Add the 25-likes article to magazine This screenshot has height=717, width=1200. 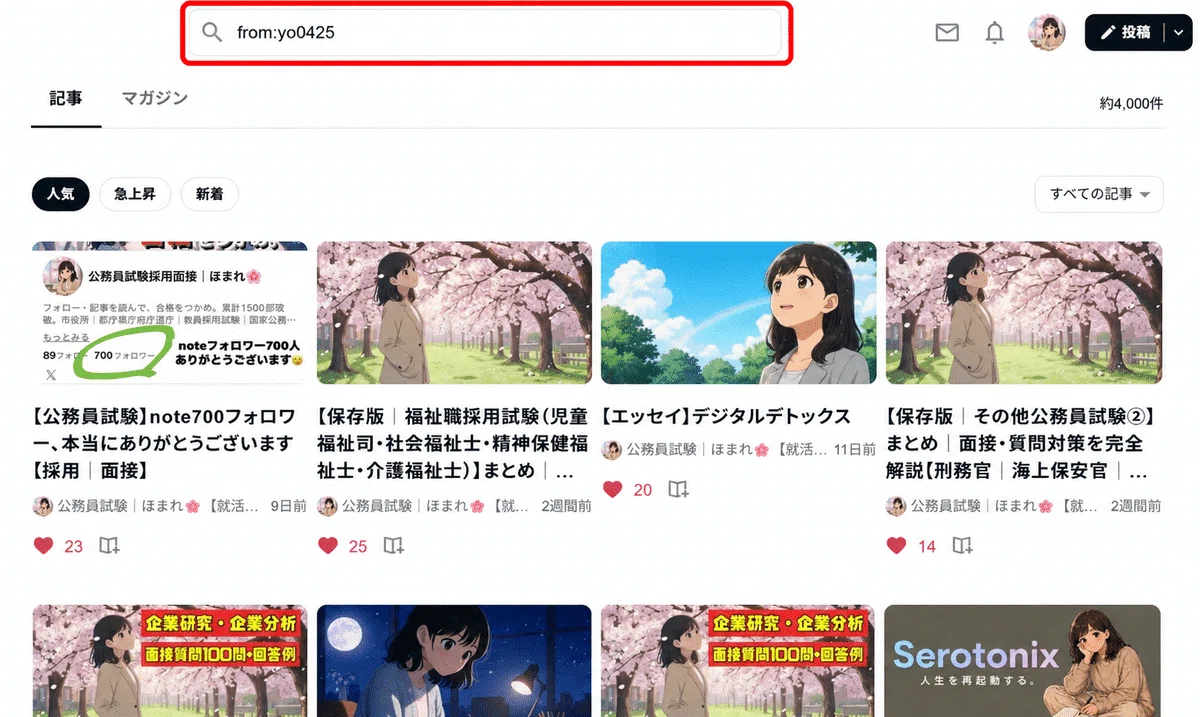point(394,546)
